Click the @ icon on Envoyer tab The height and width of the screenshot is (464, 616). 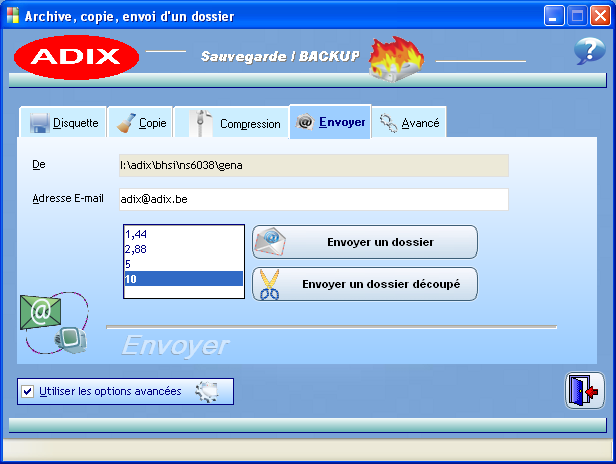tap(304, 122)
